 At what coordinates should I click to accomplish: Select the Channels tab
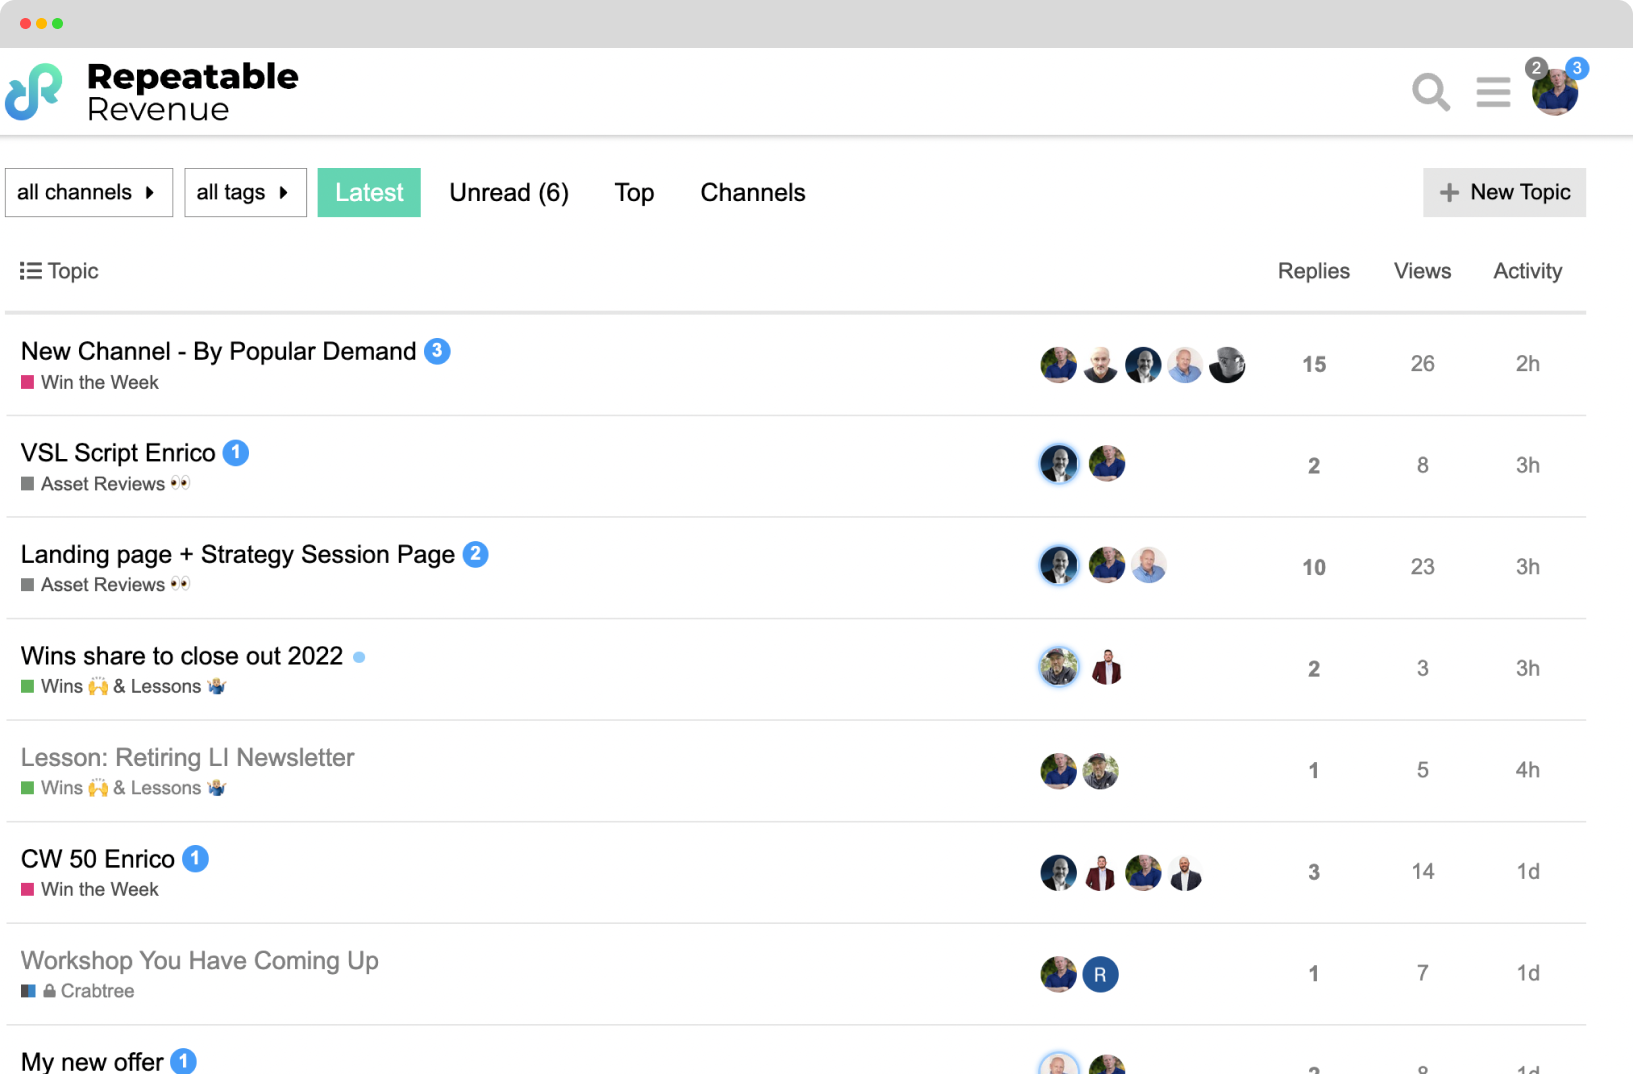[752, 192]
